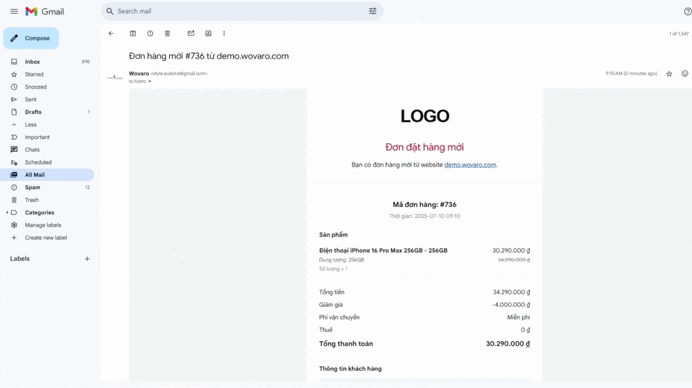Expand the Categories section
692x388 pixels.
coord(7,213)
